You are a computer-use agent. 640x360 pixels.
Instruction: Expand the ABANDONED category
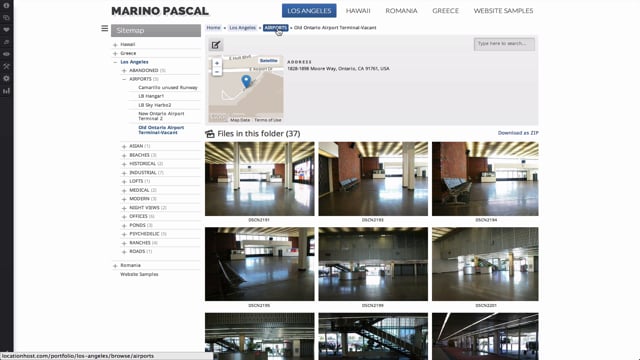tap(124, 71)
